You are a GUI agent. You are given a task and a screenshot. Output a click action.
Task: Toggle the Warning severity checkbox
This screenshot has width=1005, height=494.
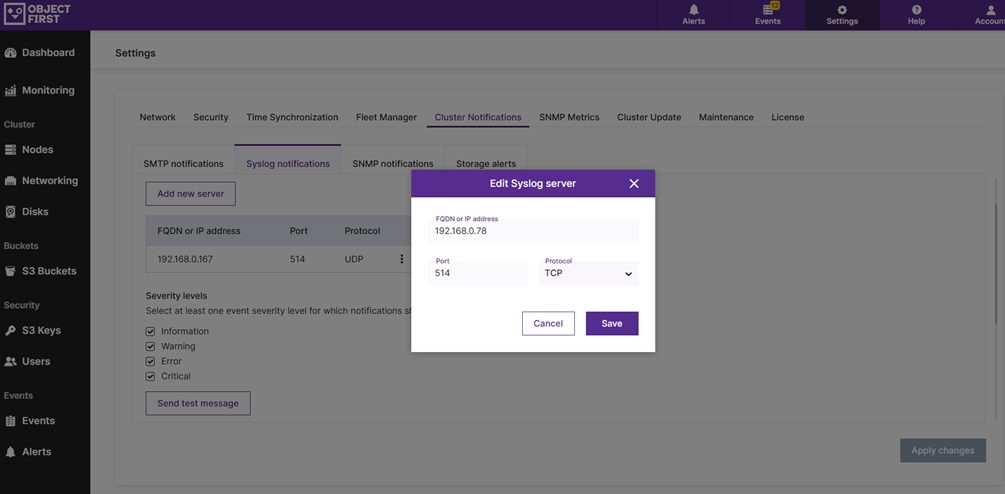151,346
